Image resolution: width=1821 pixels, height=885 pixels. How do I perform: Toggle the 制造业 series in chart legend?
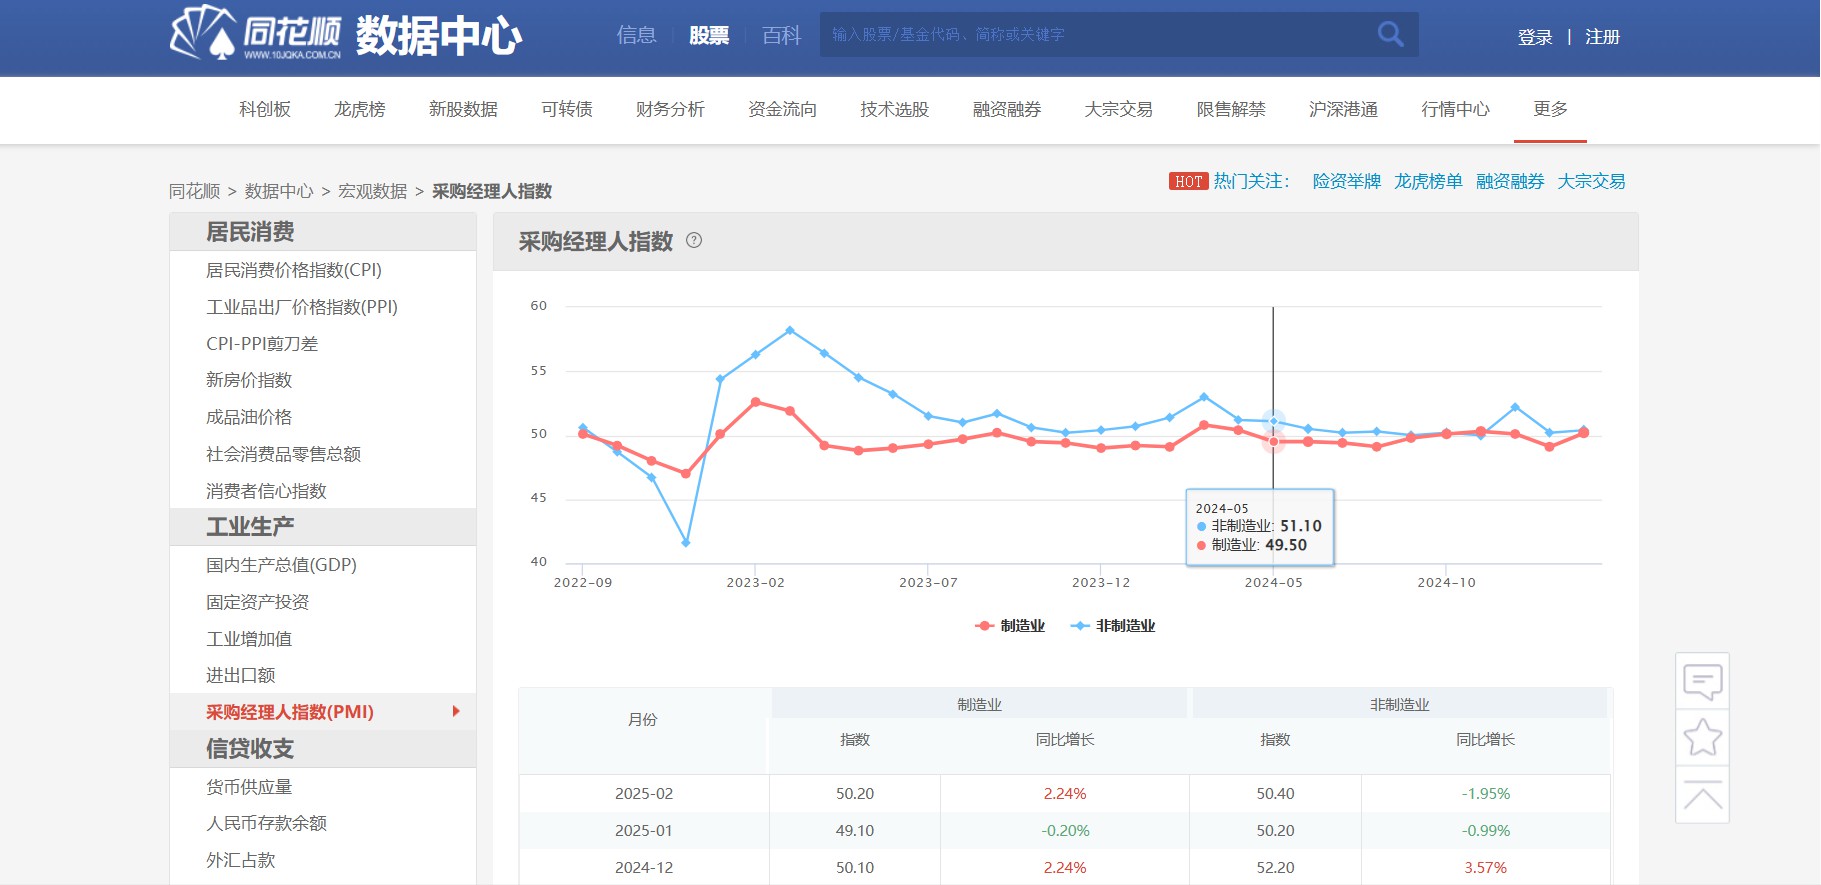(x=1010, y=626)
